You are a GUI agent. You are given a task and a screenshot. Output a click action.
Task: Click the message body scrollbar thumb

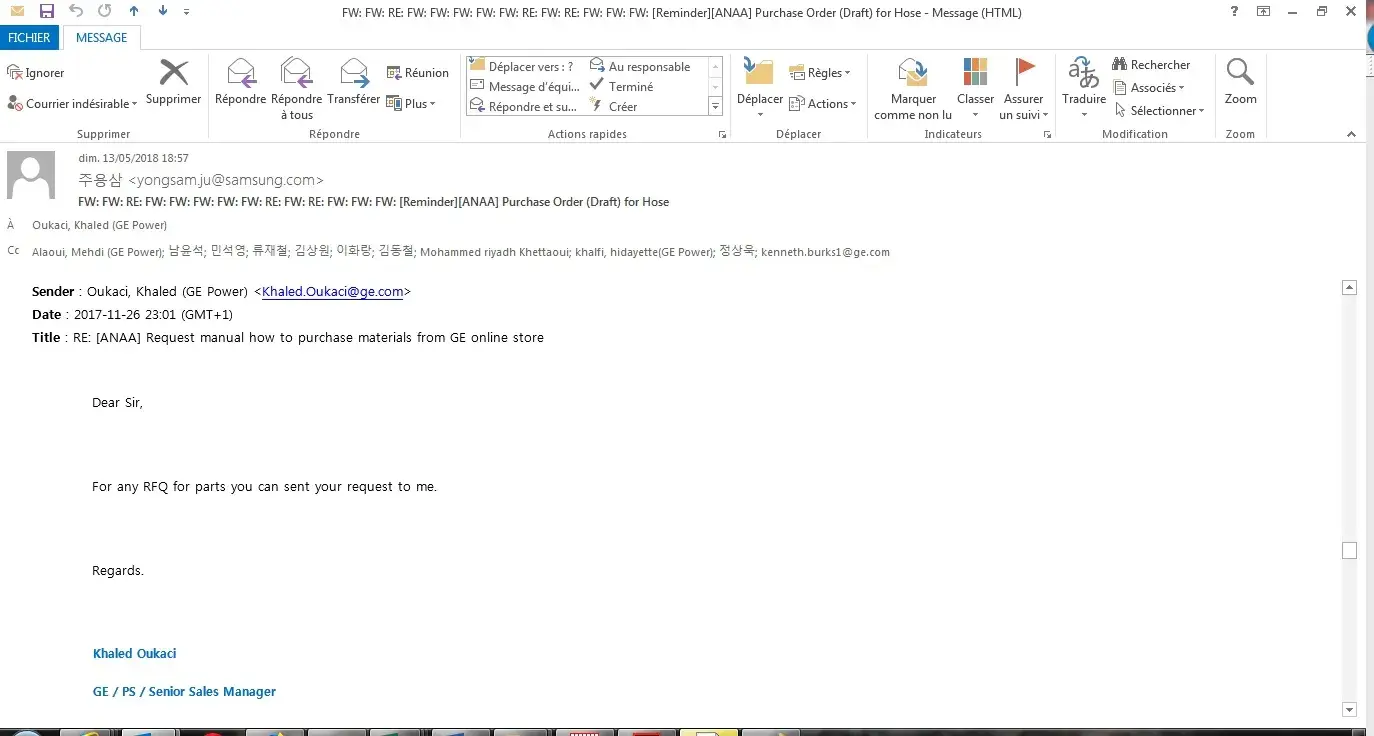coord(1349,551)
